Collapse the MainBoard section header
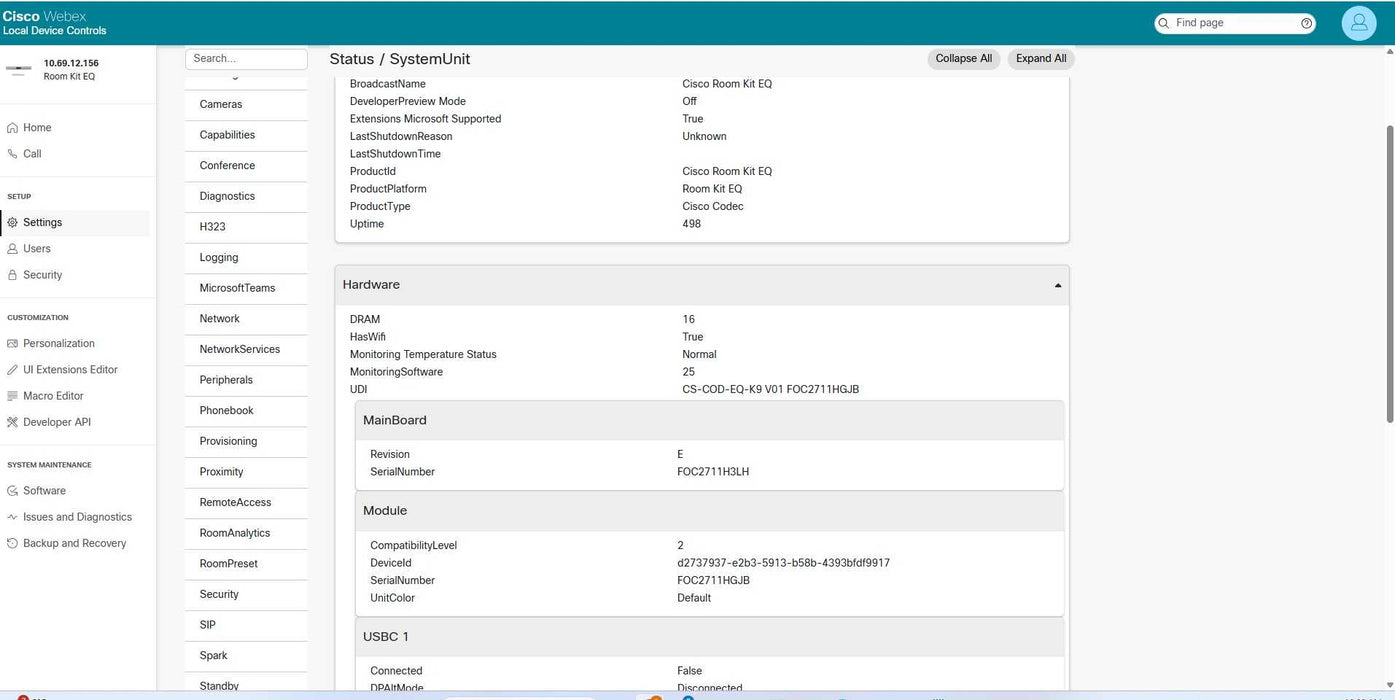This screenshot has height=700, width=1395. coord(709,421)
